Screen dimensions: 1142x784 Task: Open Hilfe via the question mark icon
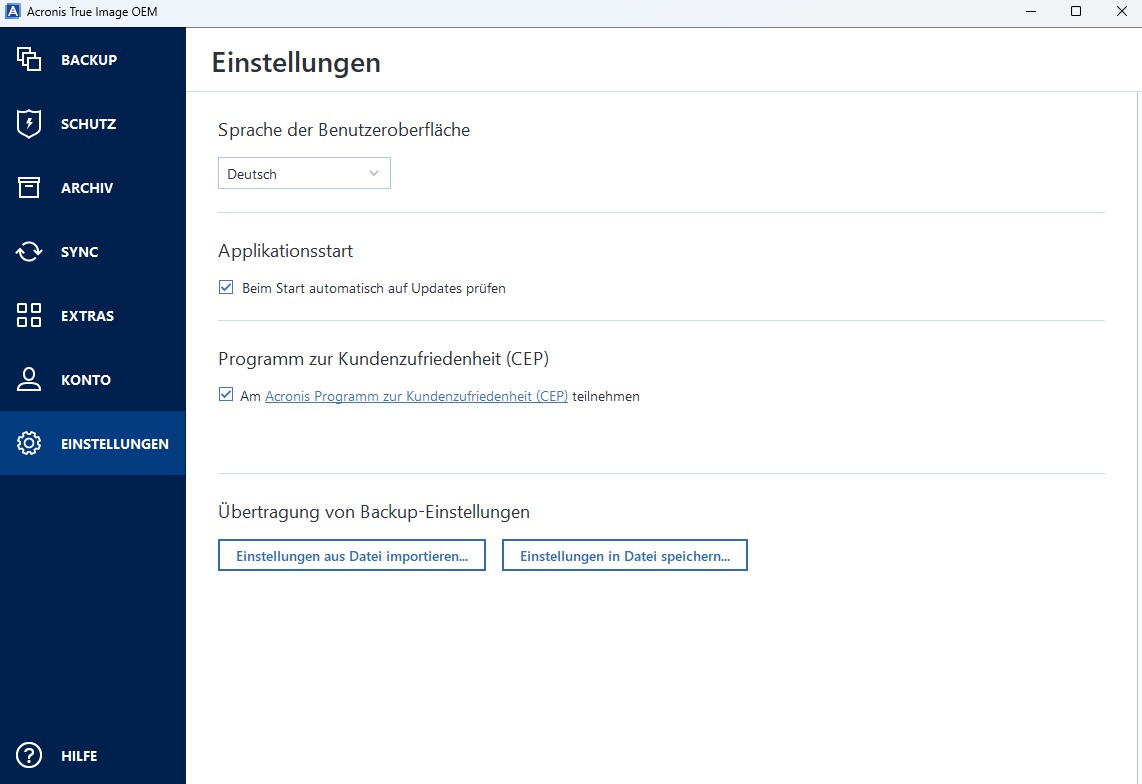[29, 756]
